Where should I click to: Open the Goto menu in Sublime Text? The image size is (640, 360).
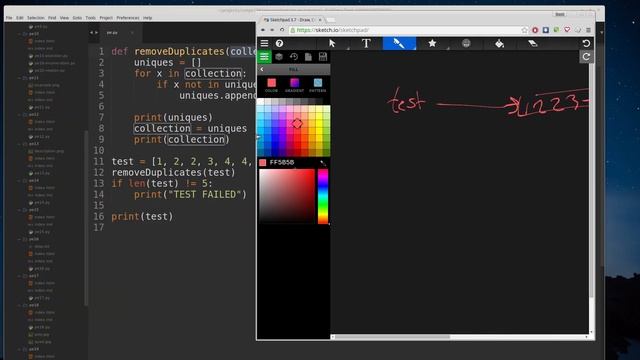77,18
